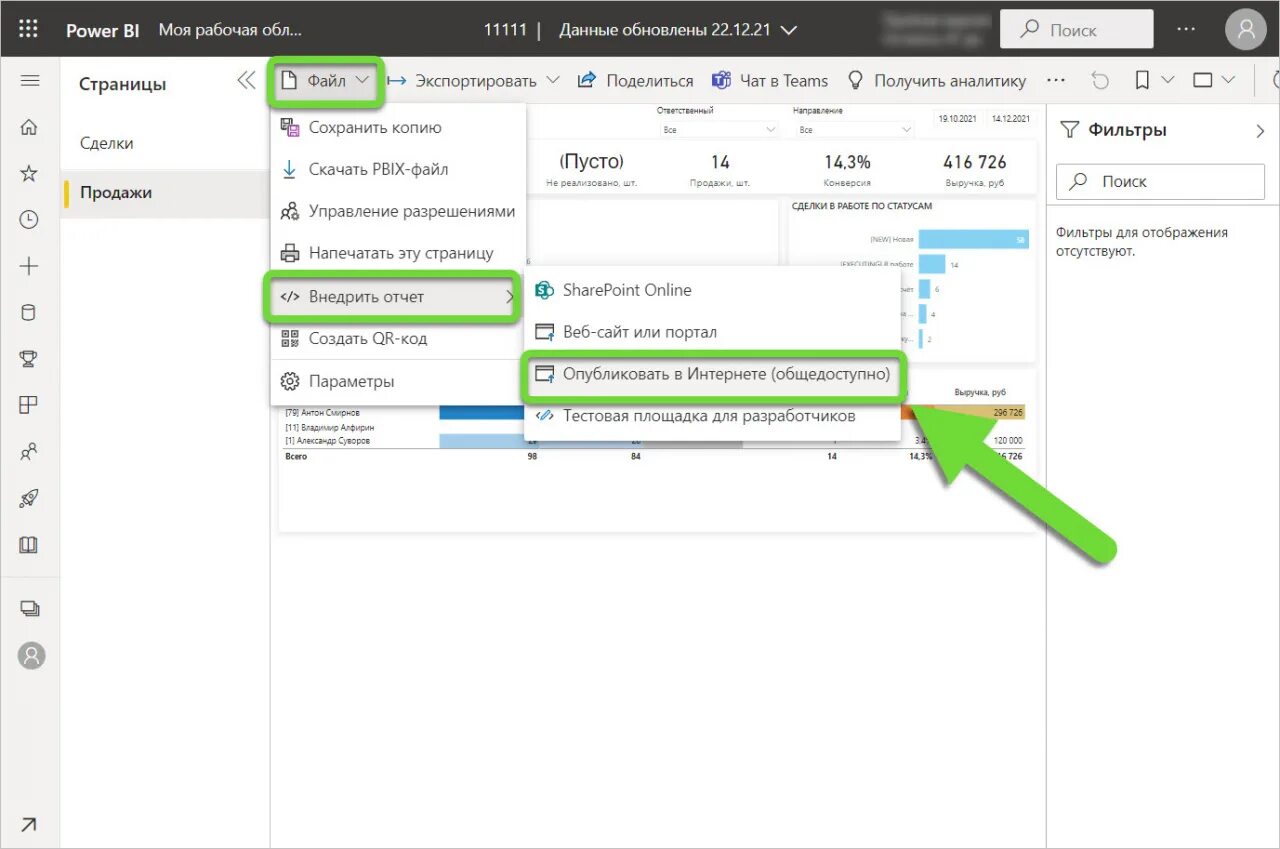The height and width of the screenshot is (849, 1280).
Task: Click the Антон Смирнов table row
Action: (x=655, y=412)
